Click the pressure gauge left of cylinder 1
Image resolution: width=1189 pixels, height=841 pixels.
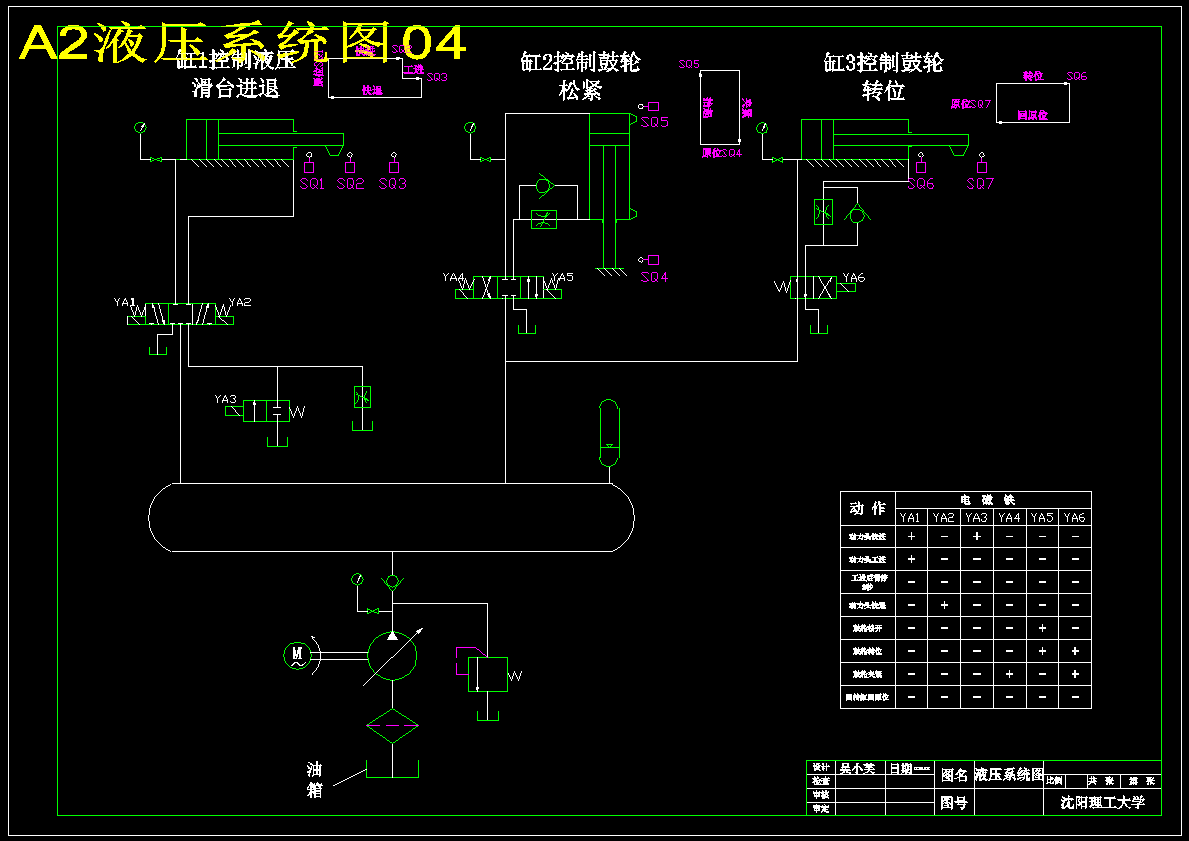[140, 127]
